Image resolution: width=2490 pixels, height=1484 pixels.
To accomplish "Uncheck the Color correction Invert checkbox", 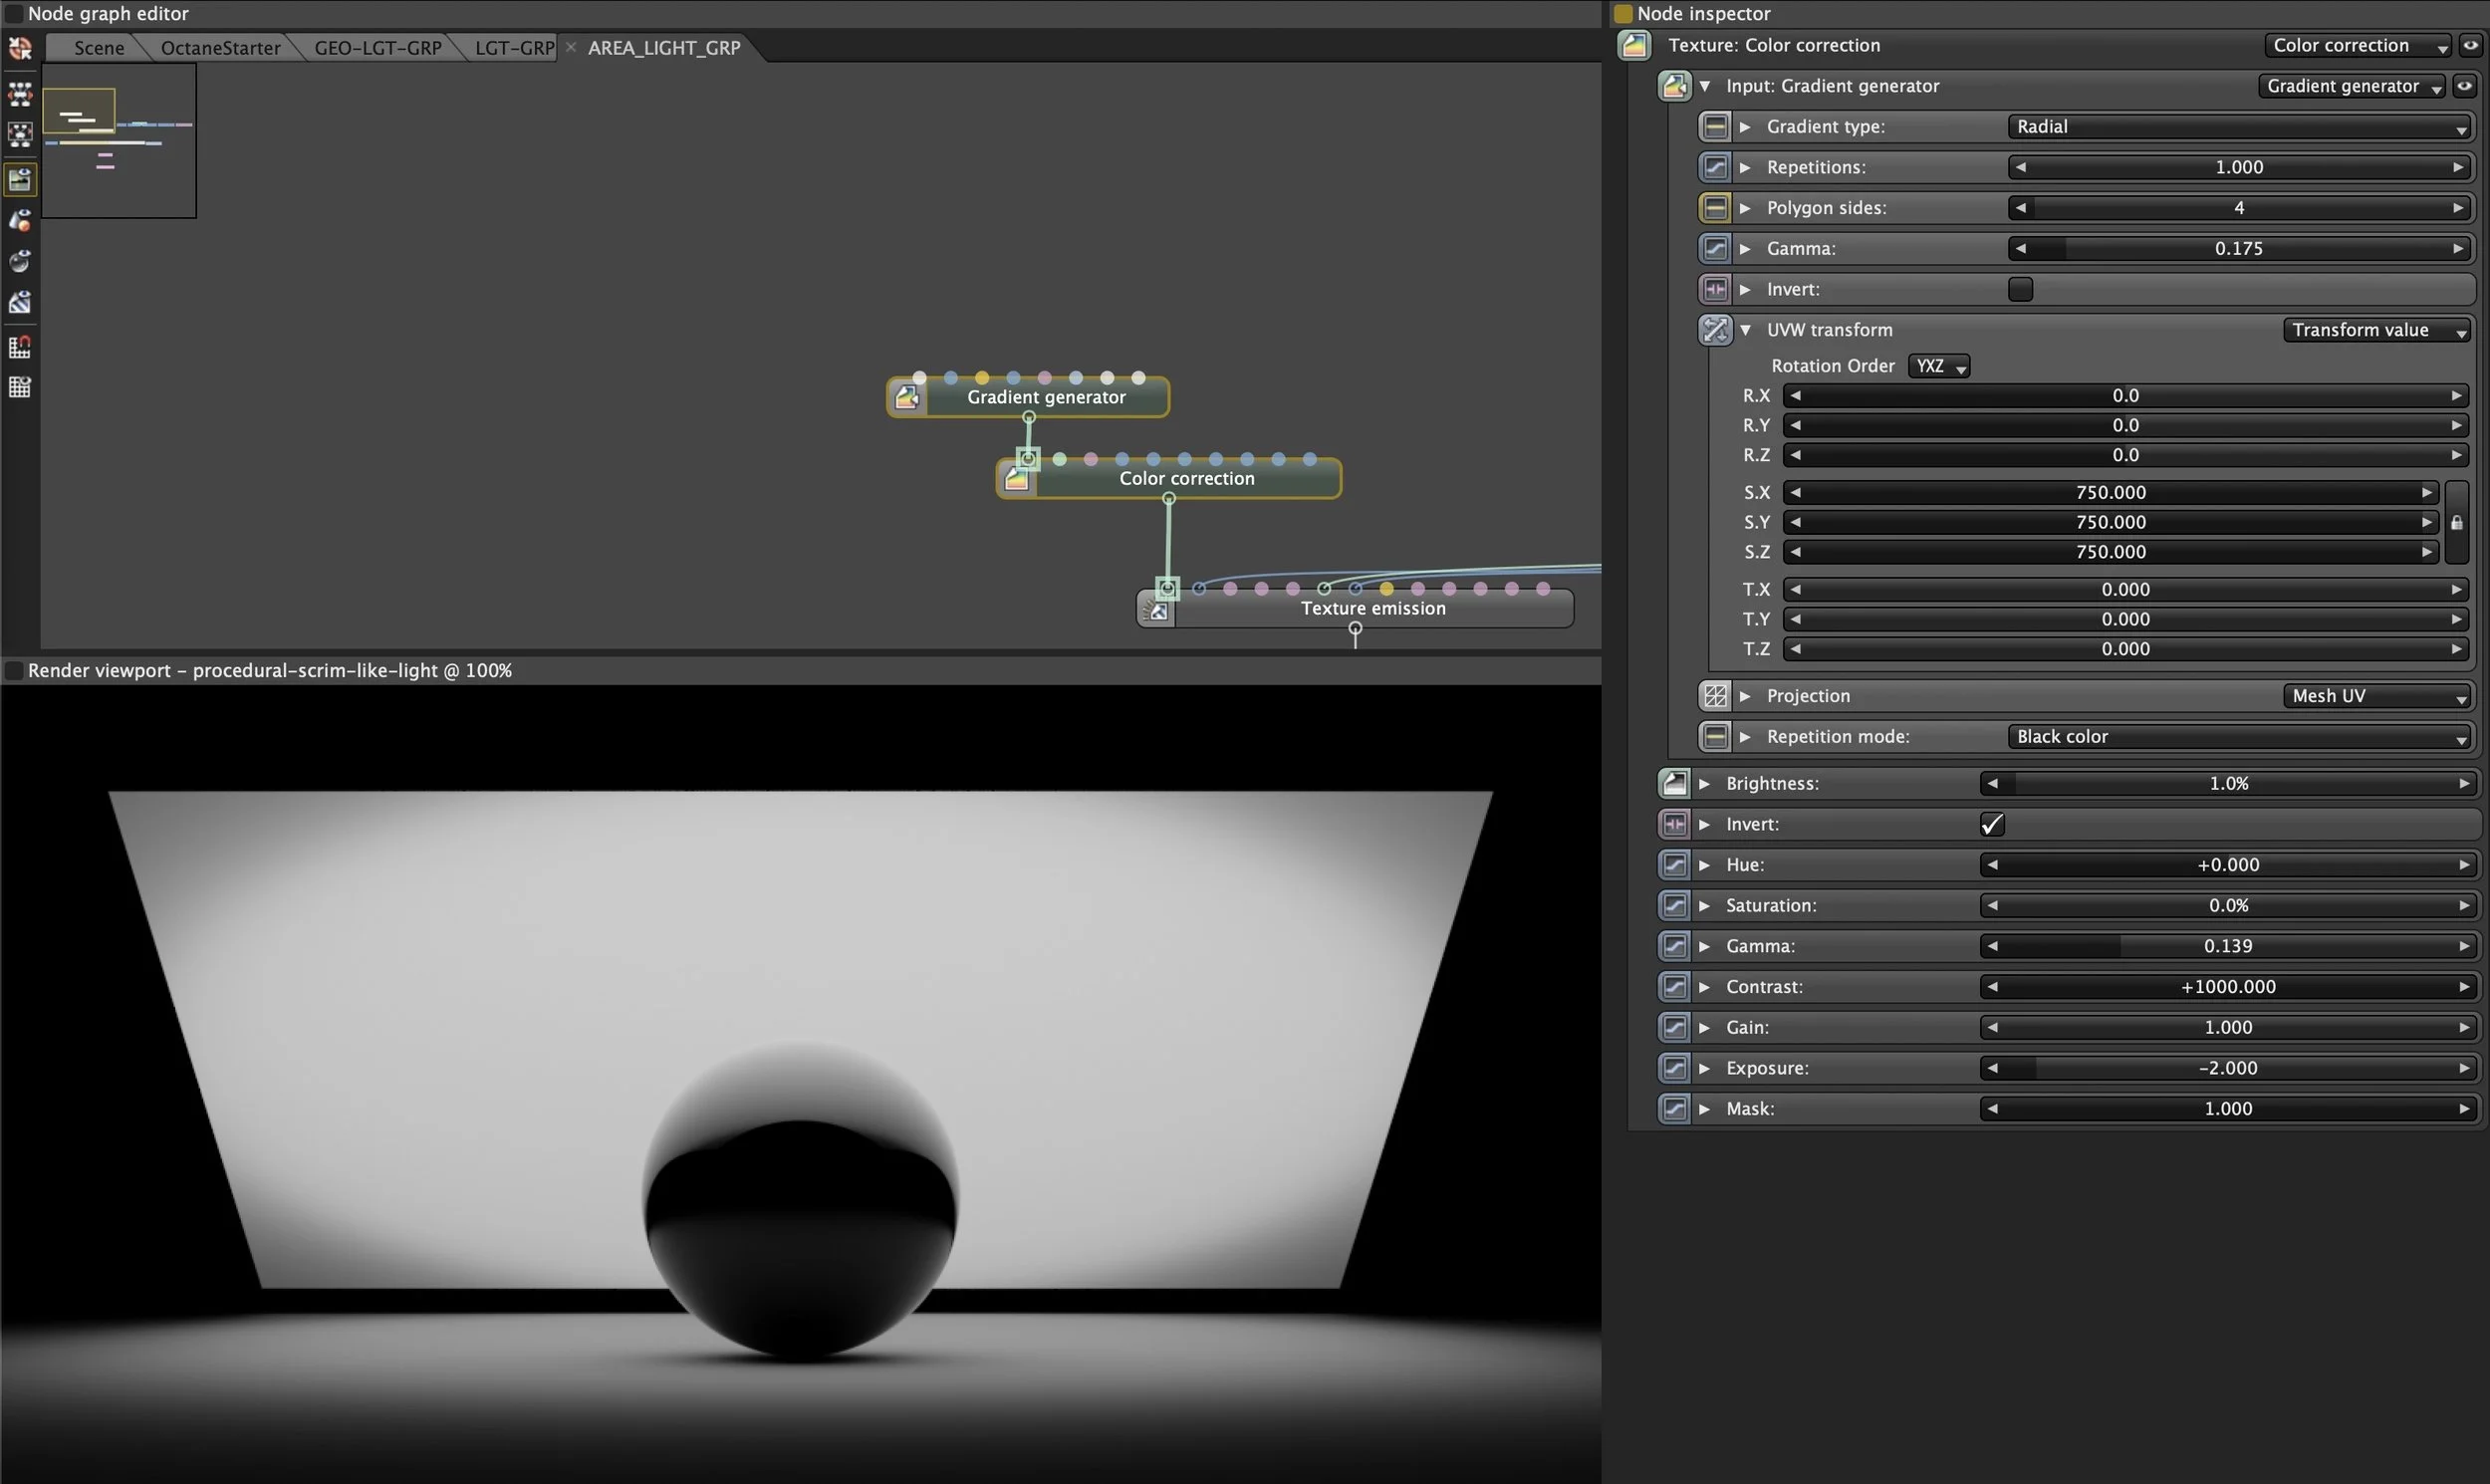I will coord(1992,825).
